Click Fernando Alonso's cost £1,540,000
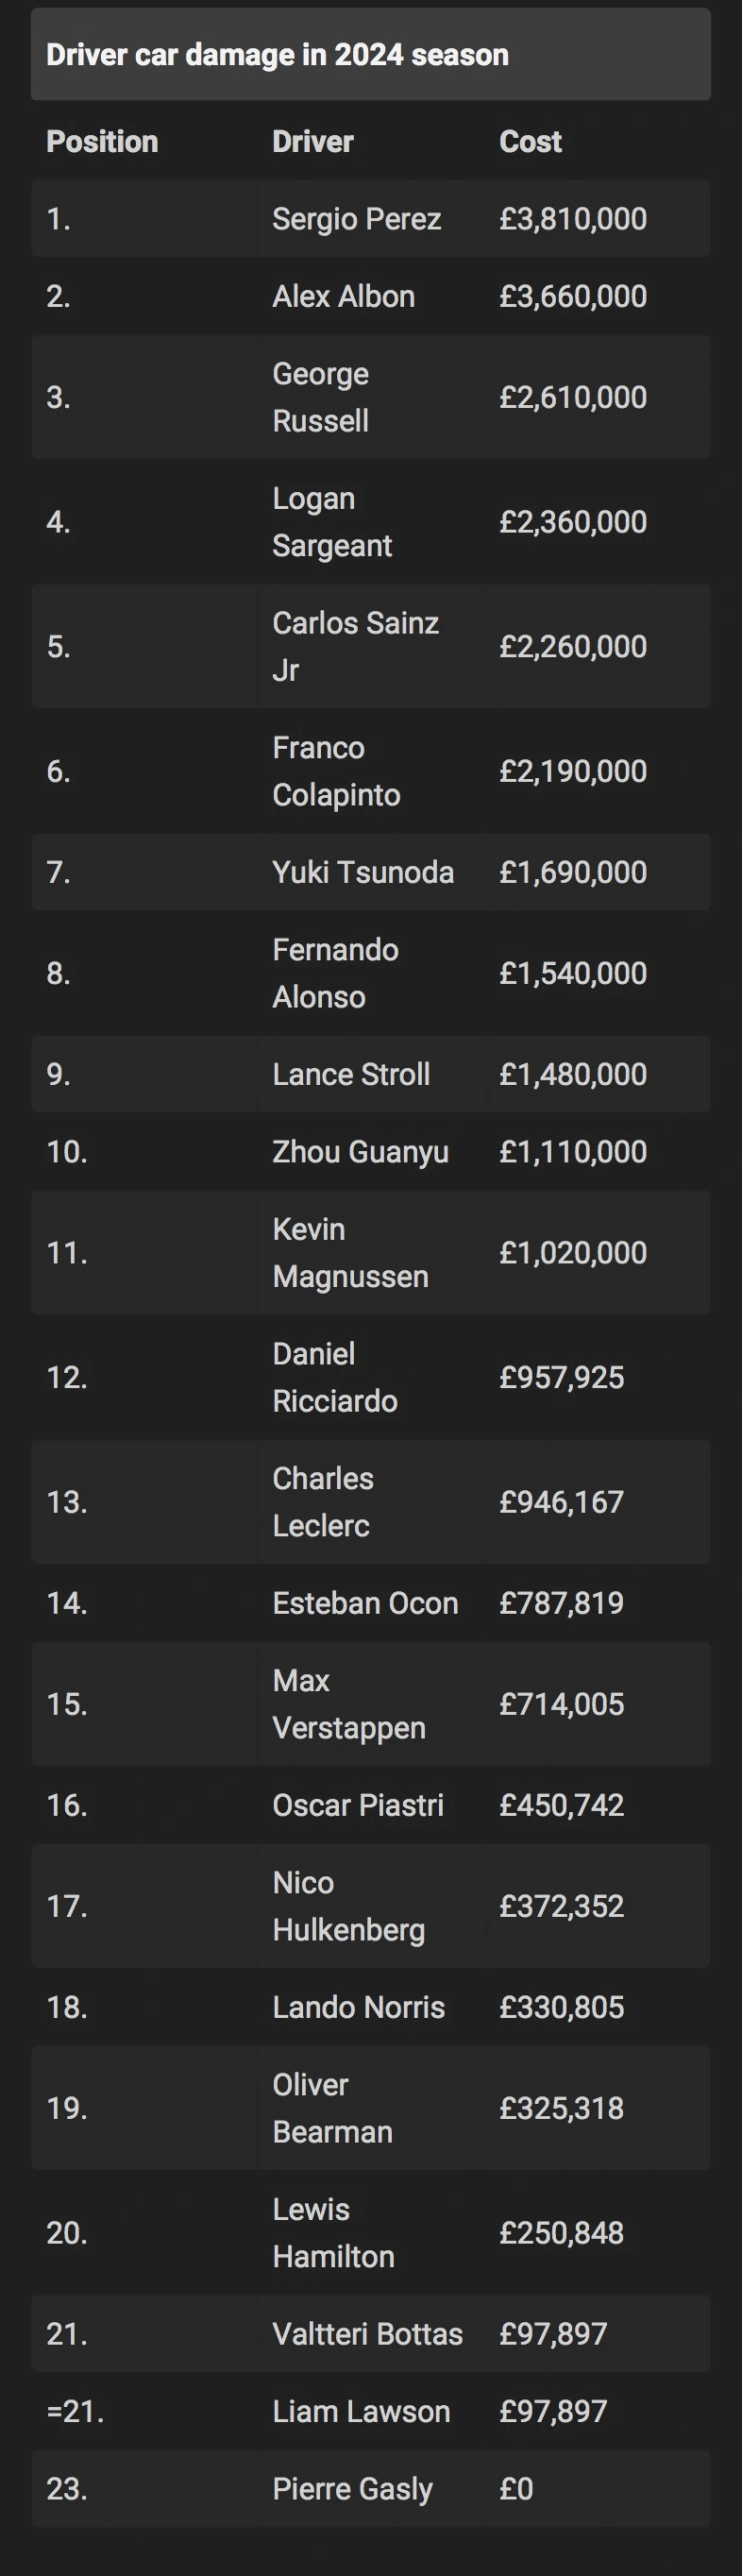 pos(573,973)
